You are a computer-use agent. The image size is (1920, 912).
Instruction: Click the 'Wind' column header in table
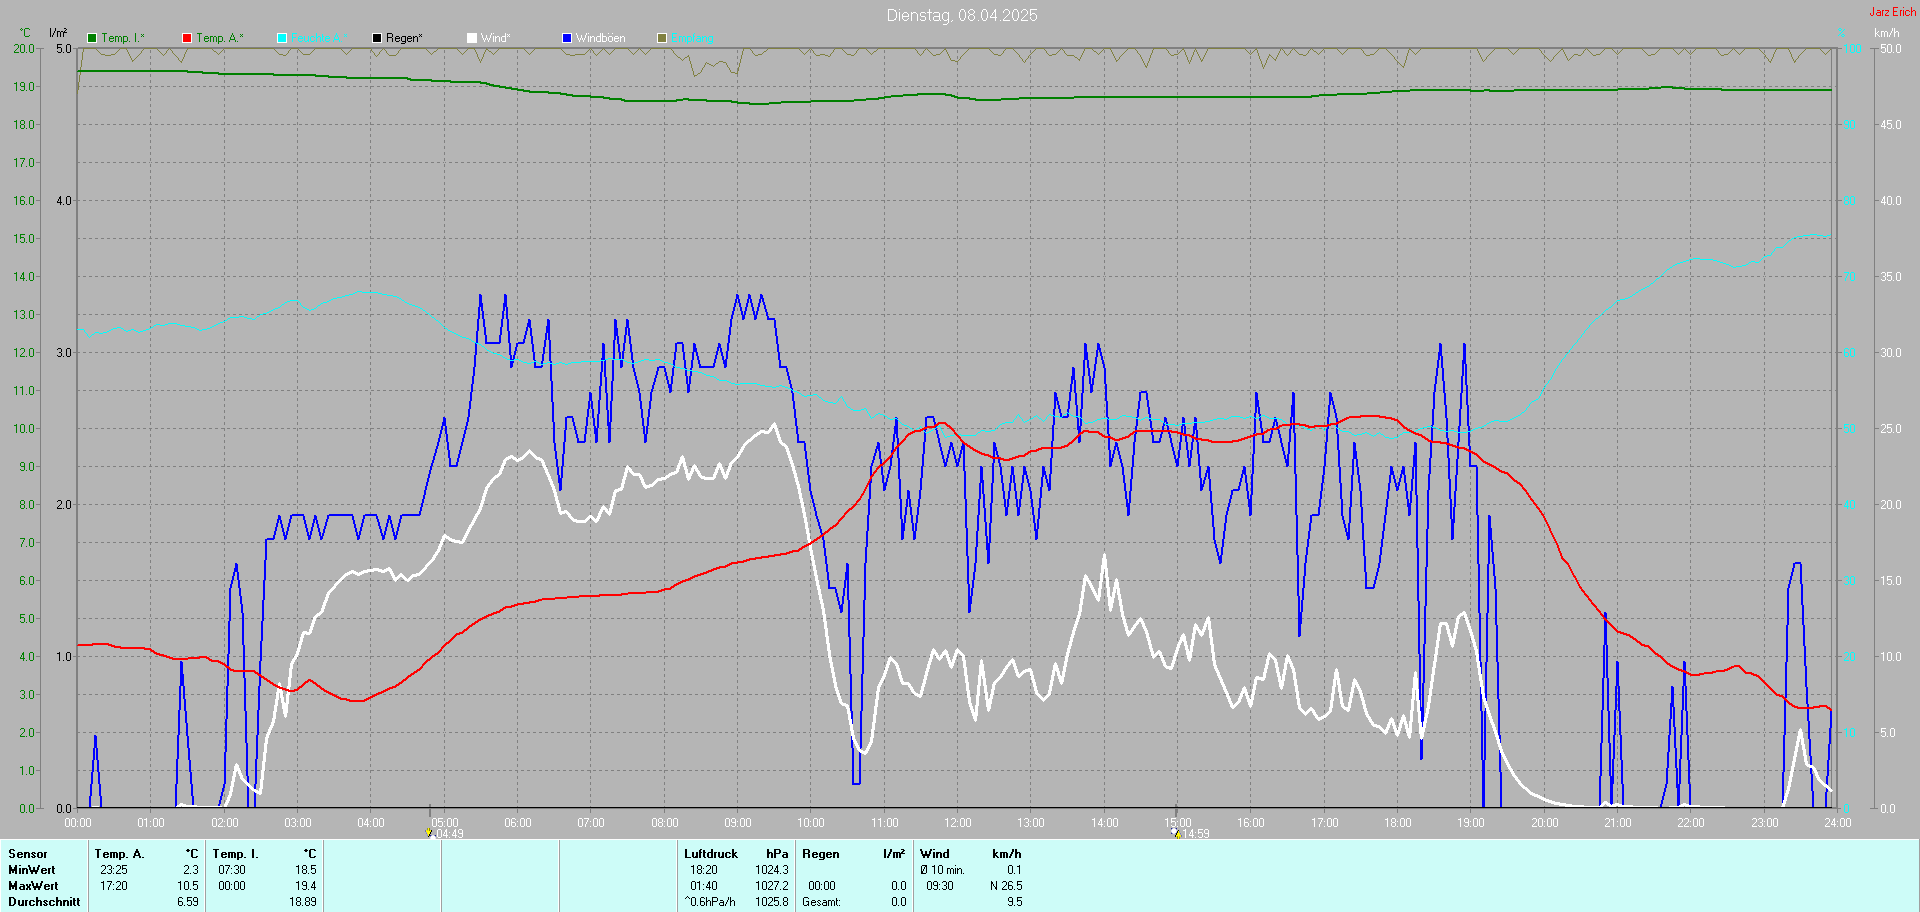click(935, 854)
